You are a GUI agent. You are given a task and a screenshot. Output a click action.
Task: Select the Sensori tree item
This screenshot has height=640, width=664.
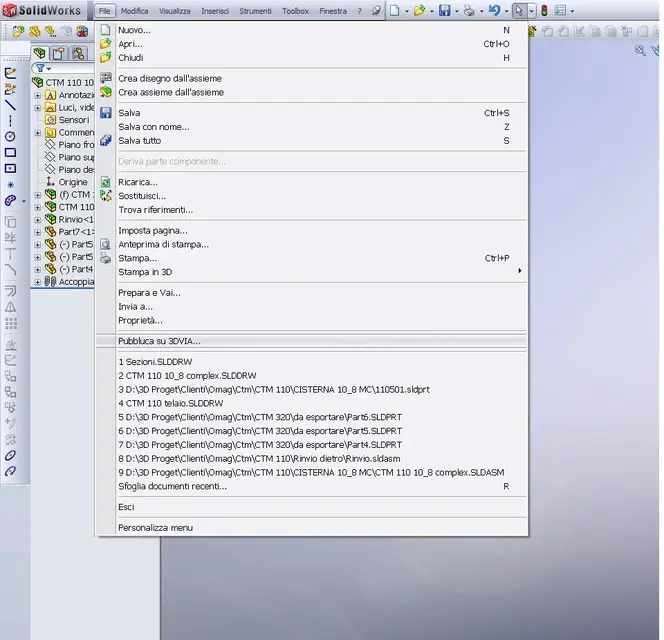[68, 120]
